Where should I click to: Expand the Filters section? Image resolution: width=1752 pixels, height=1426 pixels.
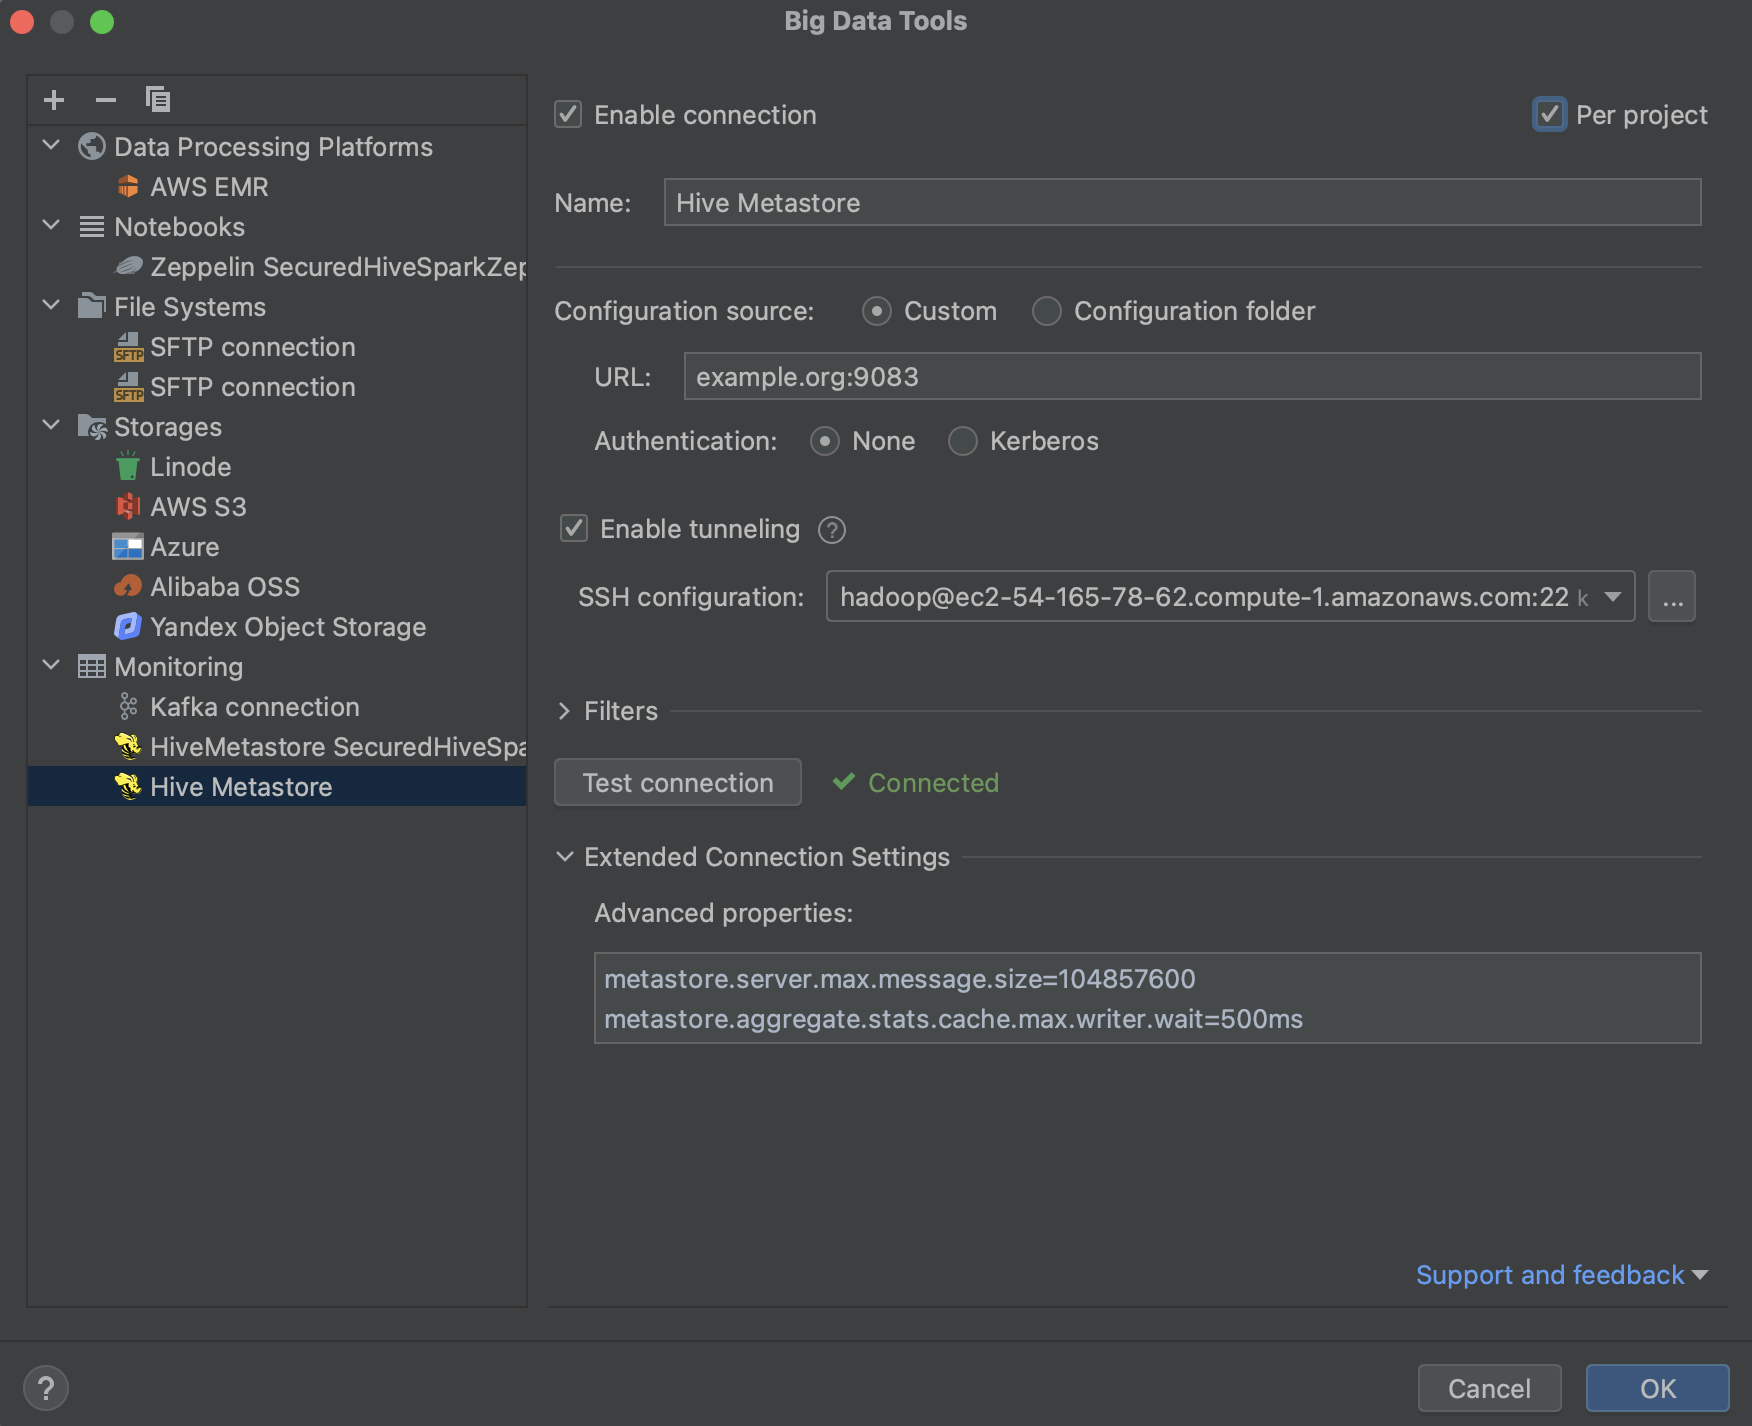[565, 711]
